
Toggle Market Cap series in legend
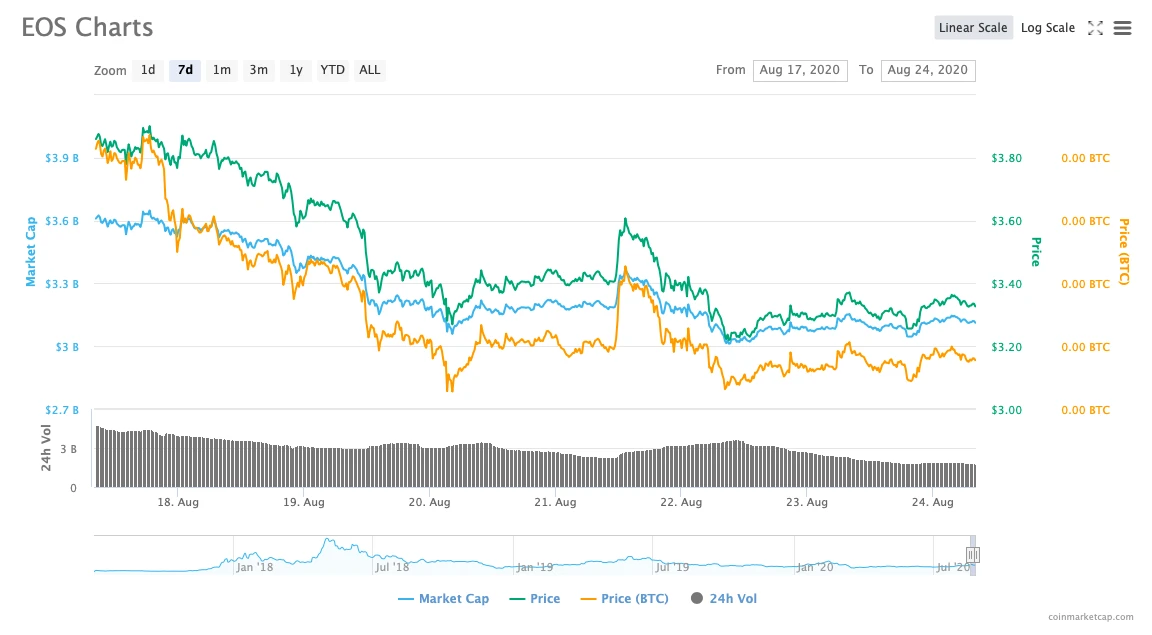[x=443, y=598]
